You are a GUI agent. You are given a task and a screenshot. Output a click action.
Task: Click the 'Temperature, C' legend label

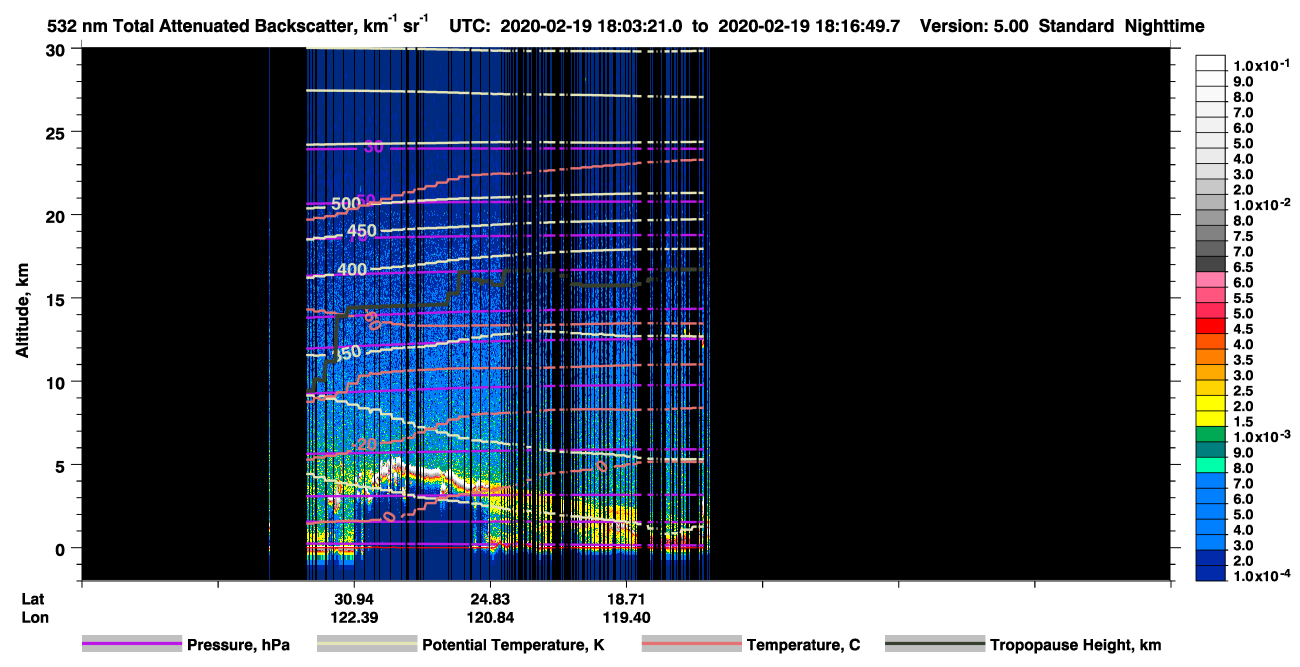(x=803, y=645)
